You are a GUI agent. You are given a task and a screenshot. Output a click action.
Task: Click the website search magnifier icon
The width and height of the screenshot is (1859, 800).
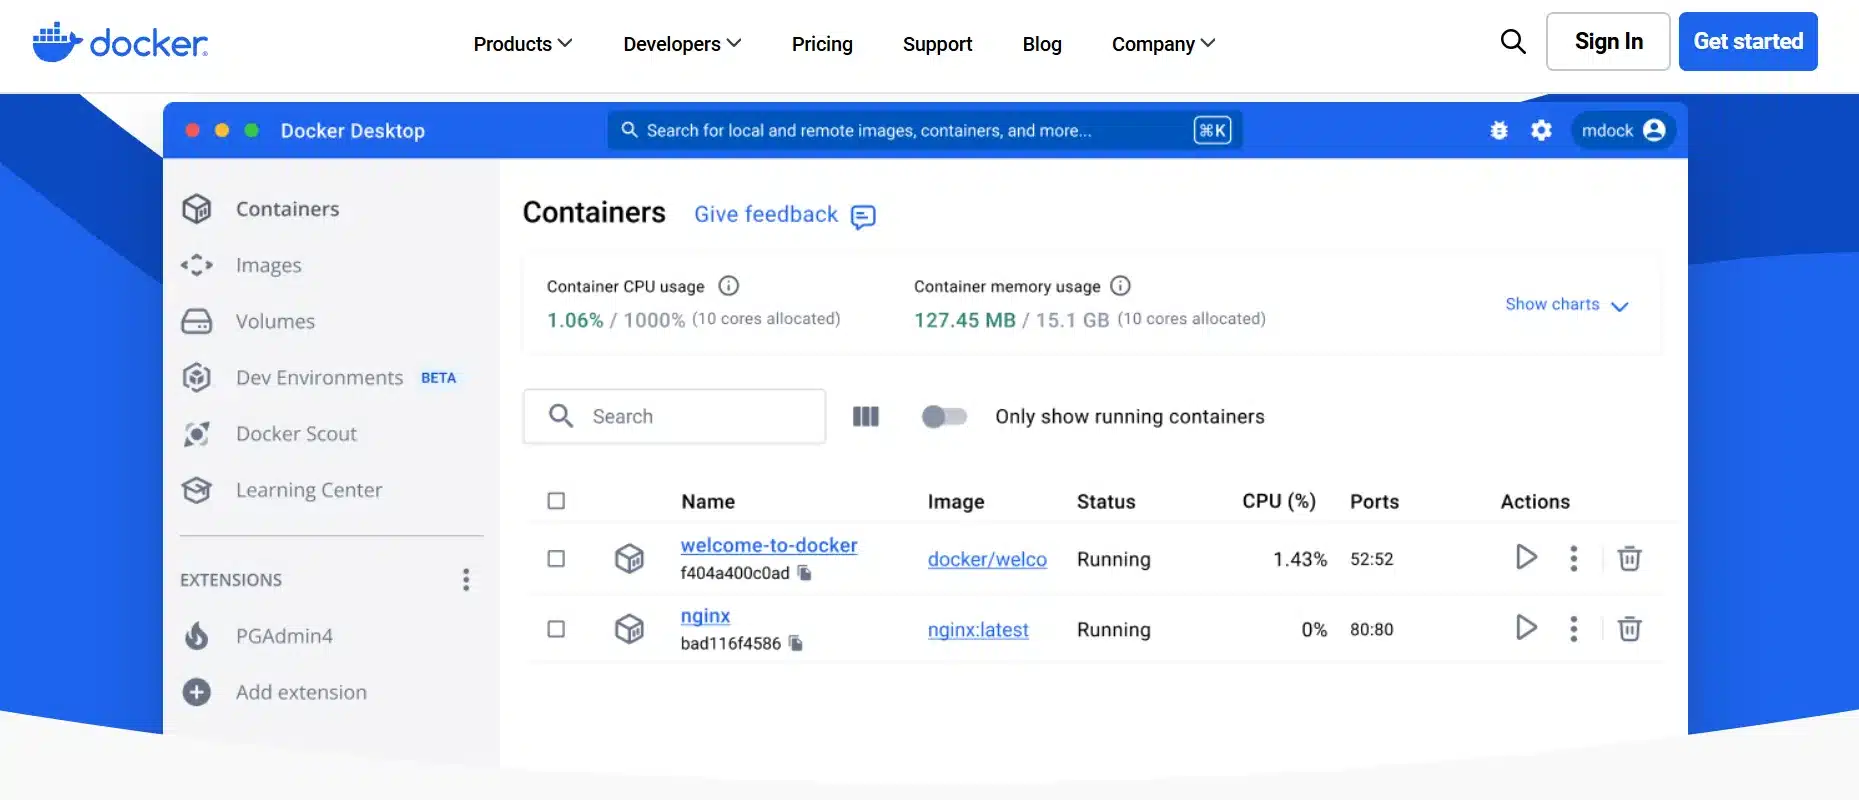[x=1513, y=42]
